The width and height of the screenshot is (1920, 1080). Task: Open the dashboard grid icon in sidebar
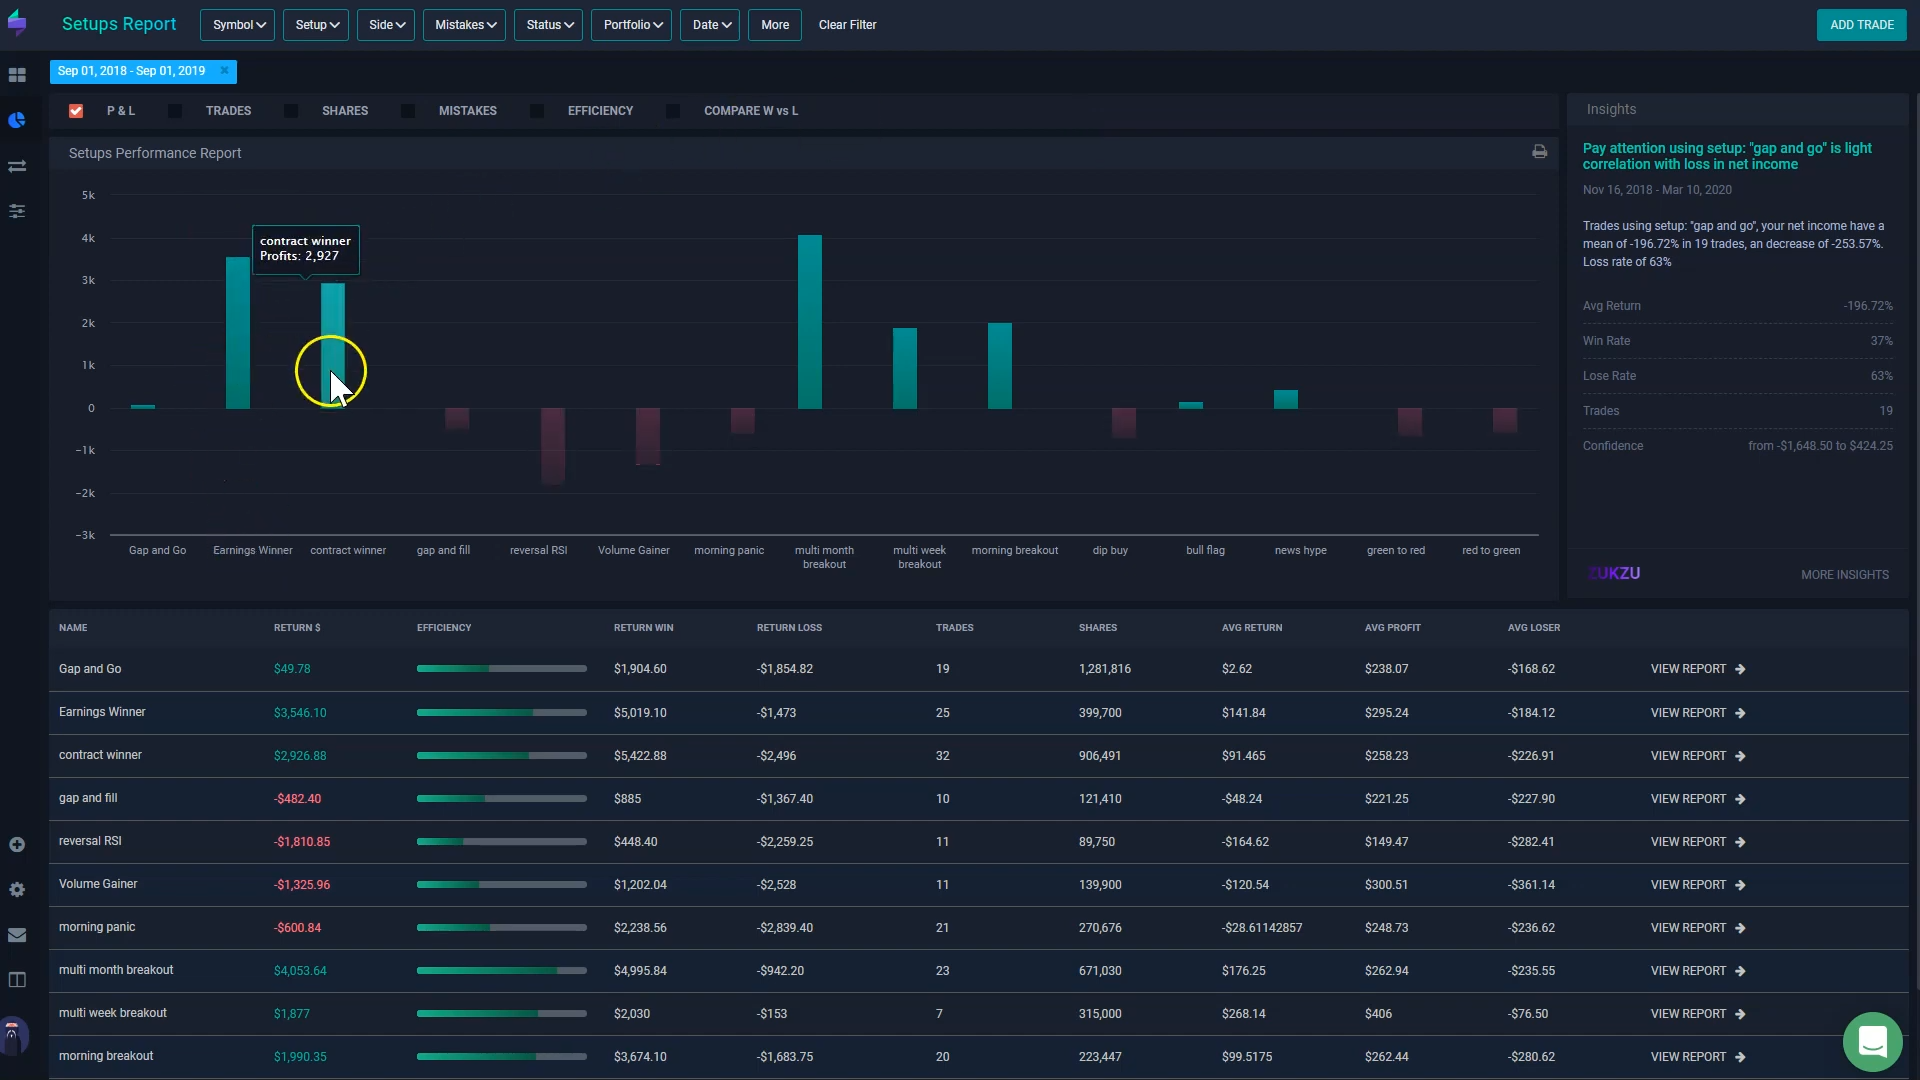tap(17, 75)
